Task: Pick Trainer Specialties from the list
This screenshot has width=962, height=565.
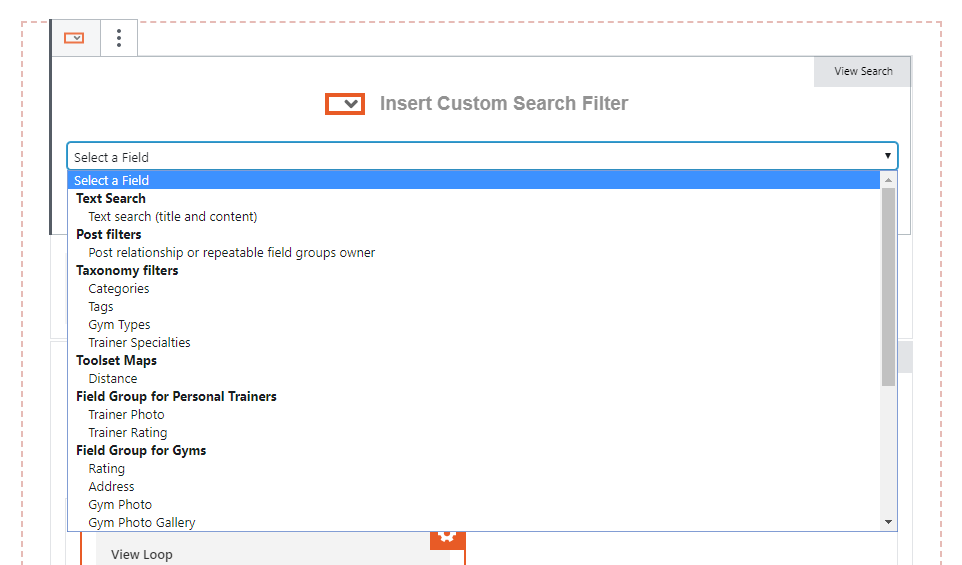Action: 139,343
